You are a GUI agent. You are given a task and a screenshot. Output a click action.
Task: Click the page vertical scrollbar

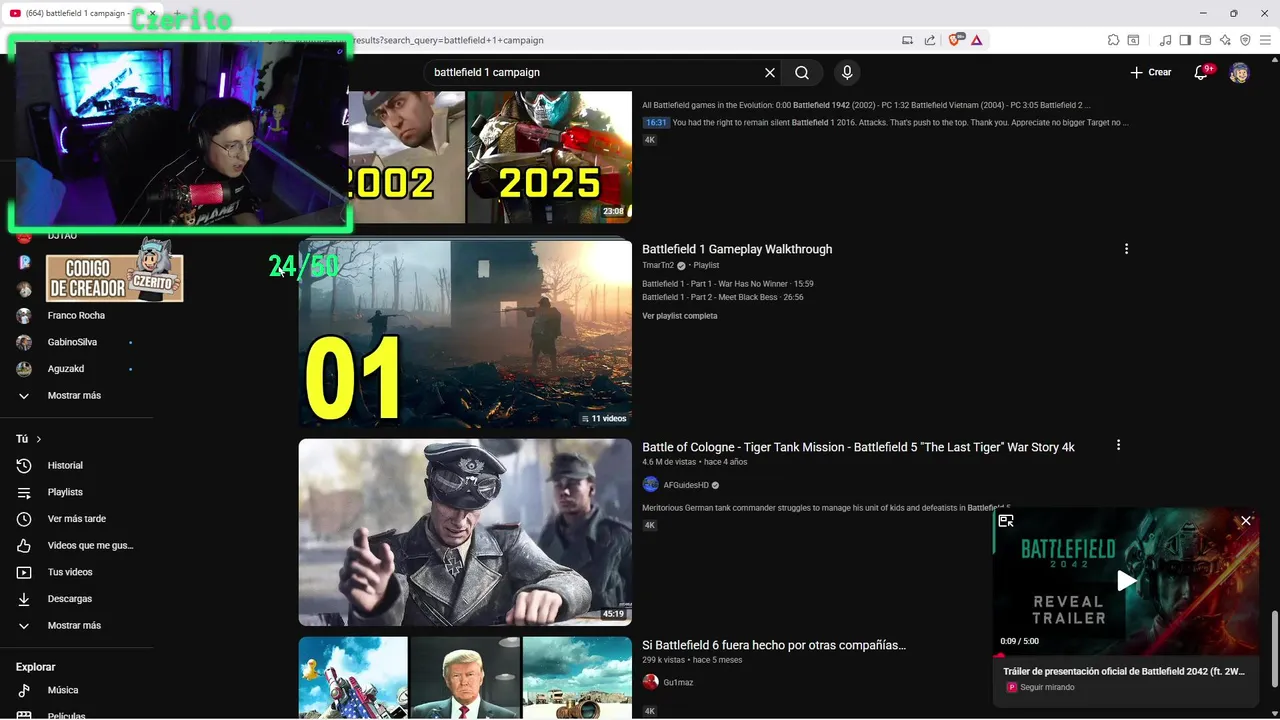tap(1274, 650)
